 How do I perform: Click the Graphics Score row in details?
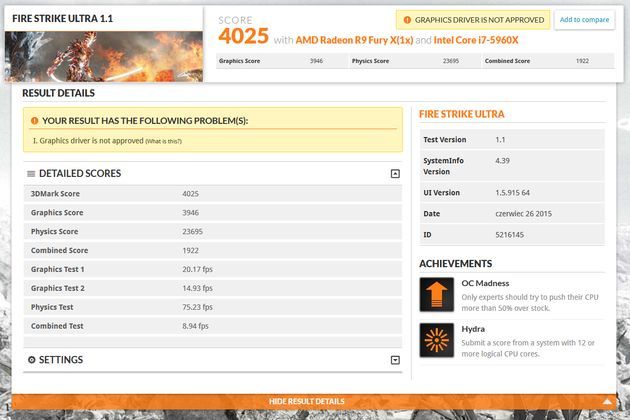click(x=213, y=213)
